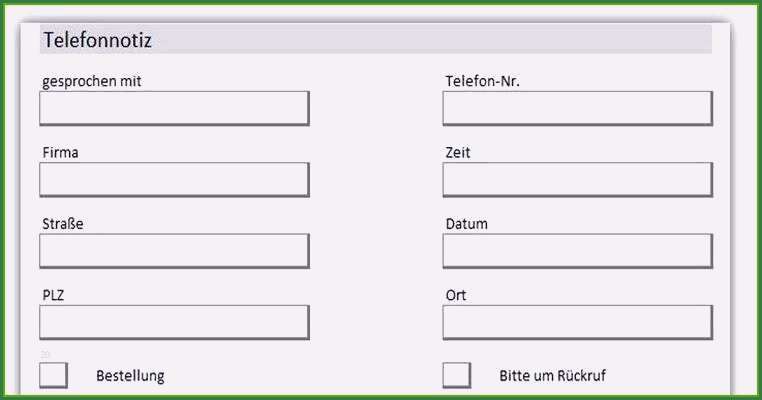Click the 'Zeit' field label
Image resolution: width=762 pixels, height=400 pixels.
pos(458,153)
